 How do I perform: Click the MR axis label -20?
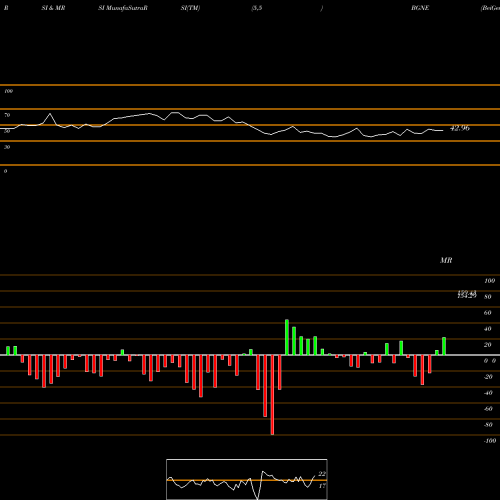point(488,377)
